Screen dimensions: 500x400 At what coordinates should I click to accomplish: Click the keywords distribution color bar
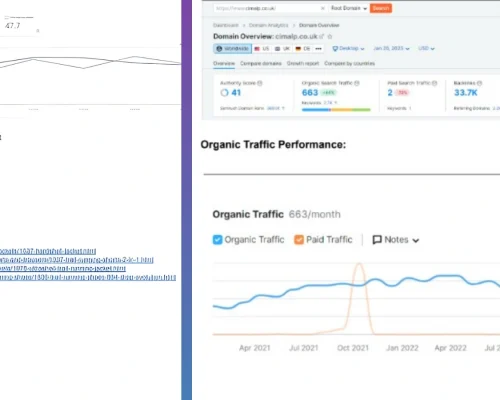click(x=336, y=110)
